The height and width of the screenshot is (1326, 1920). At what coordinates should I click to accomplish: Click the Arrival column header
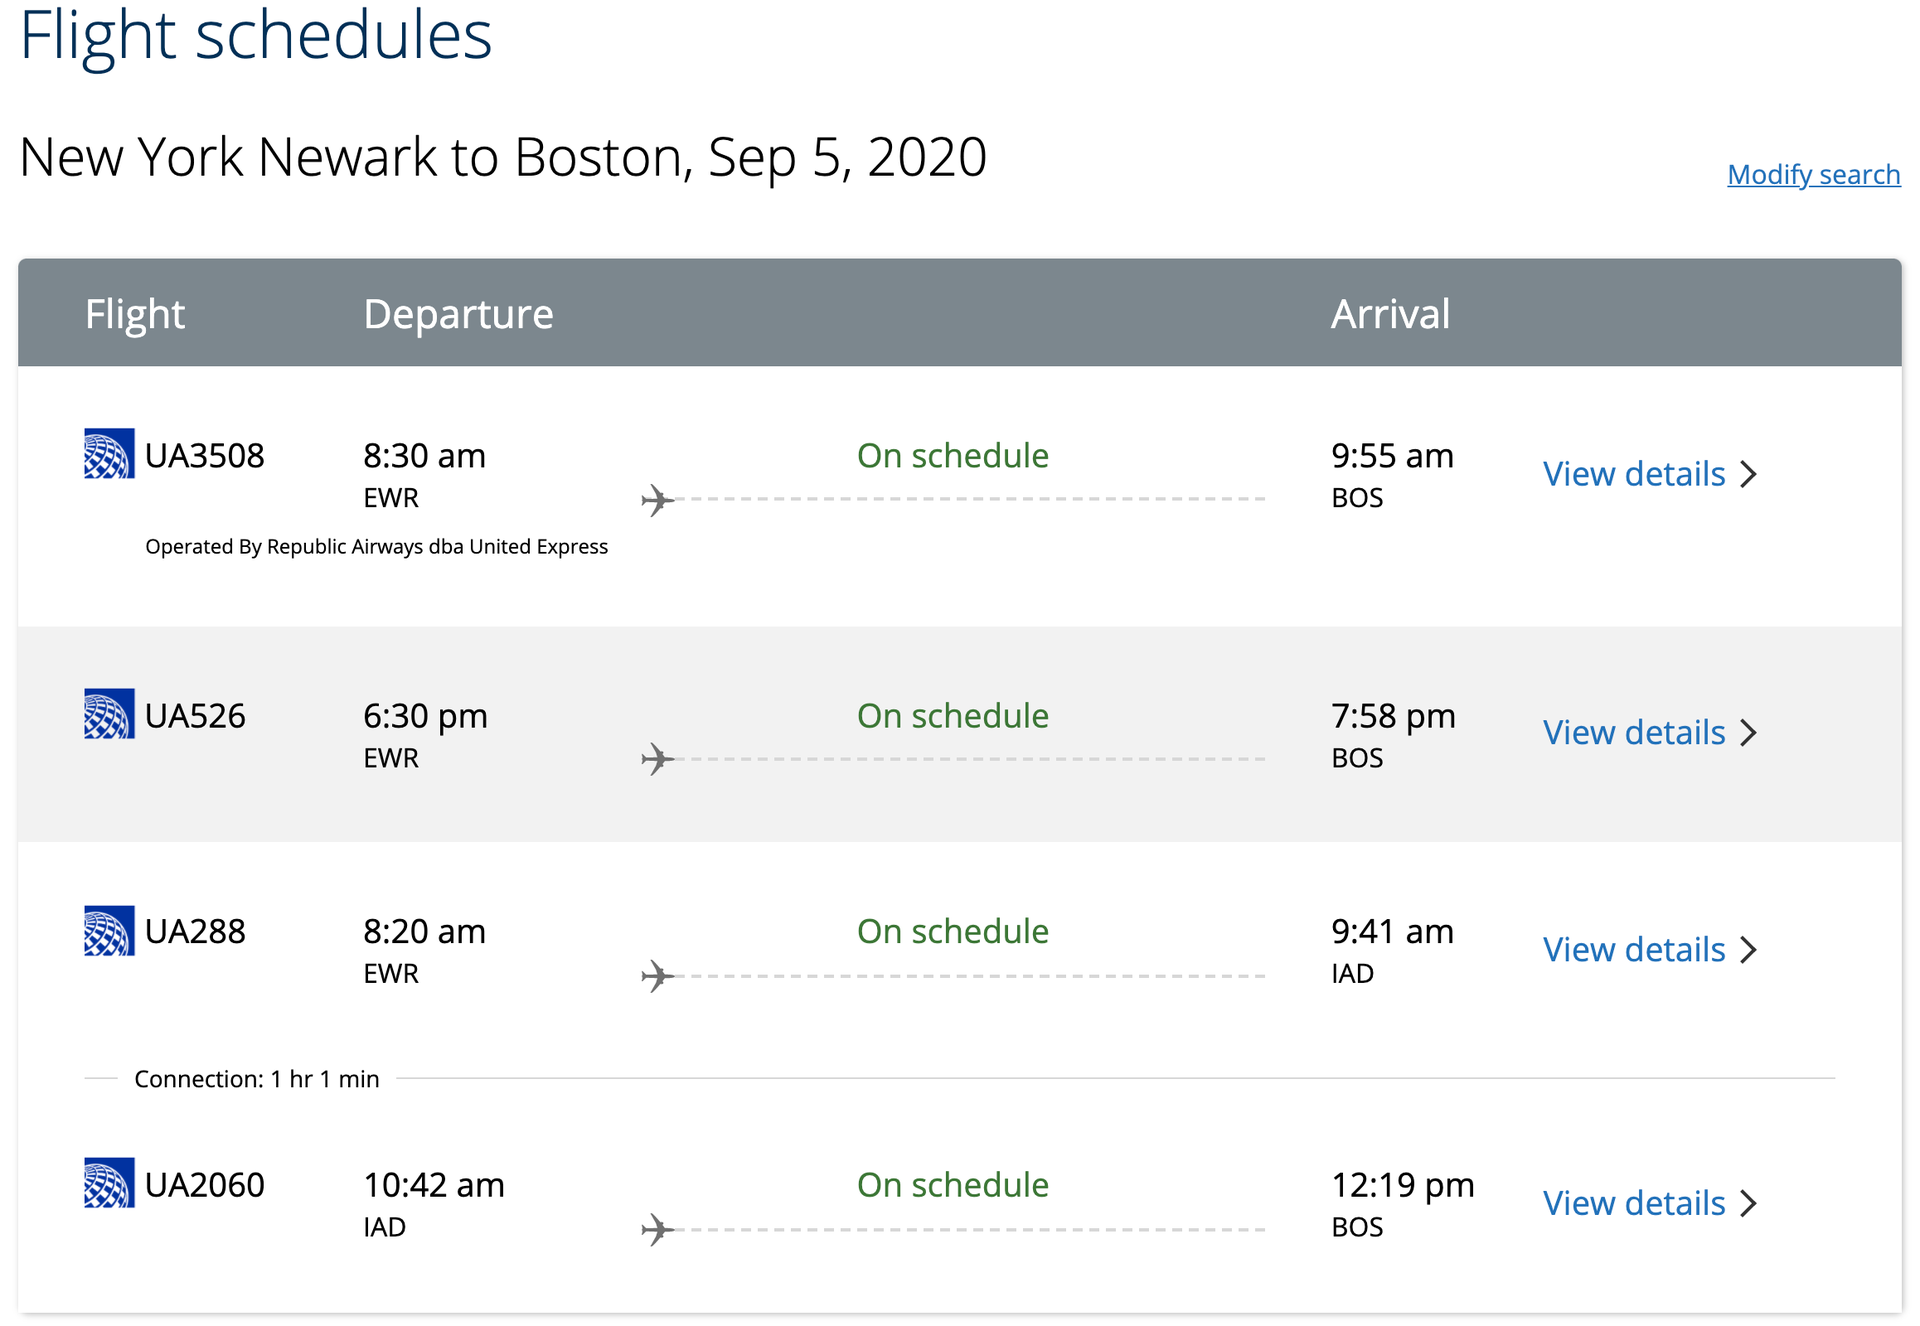coord(1390,313)
